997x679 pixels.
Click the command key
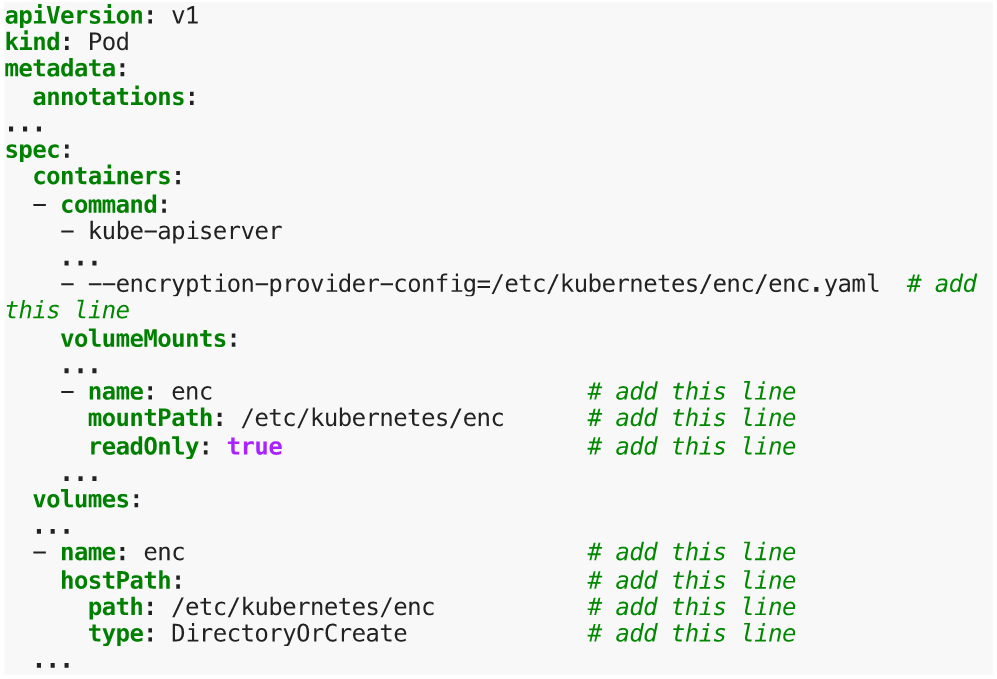pos(109,204)
